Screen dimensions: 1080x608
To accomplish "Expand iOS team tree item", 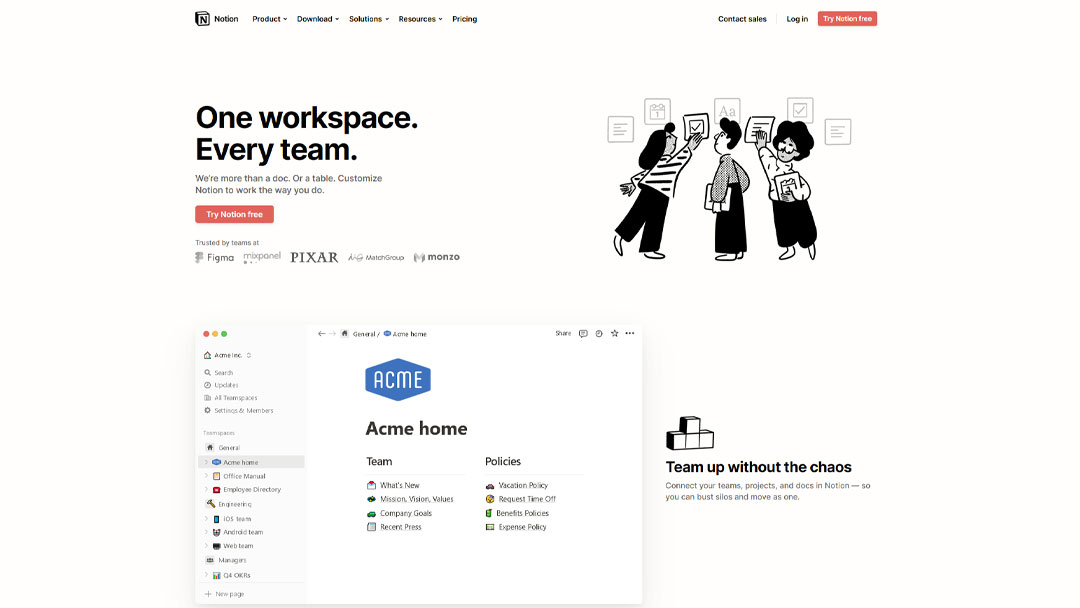I will [206, 518].
